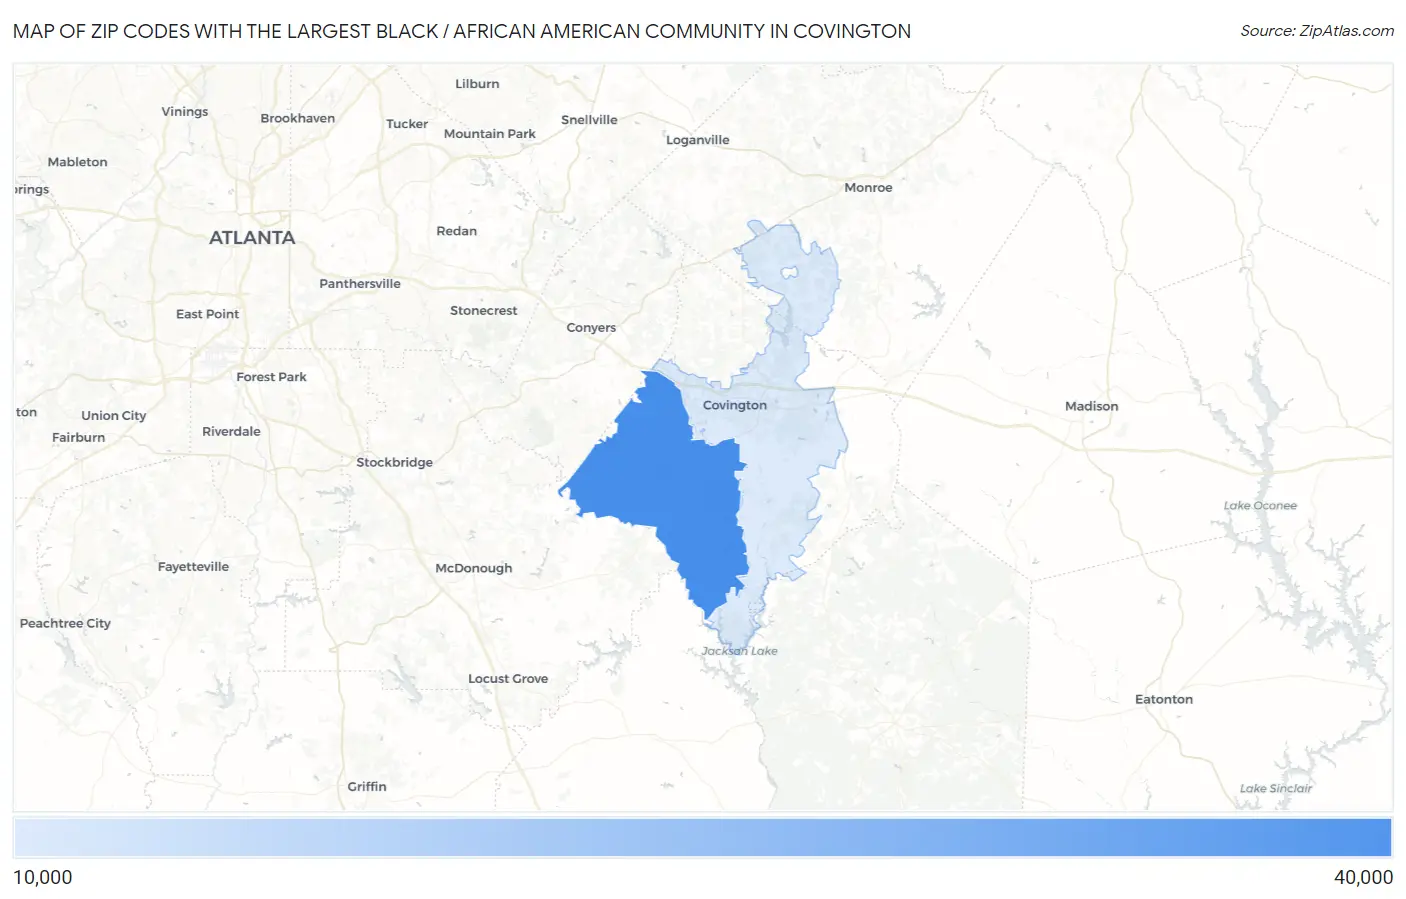Click the Snellville map label
The height and width of the screenshot is (899, 1406).
click(589, 120)
